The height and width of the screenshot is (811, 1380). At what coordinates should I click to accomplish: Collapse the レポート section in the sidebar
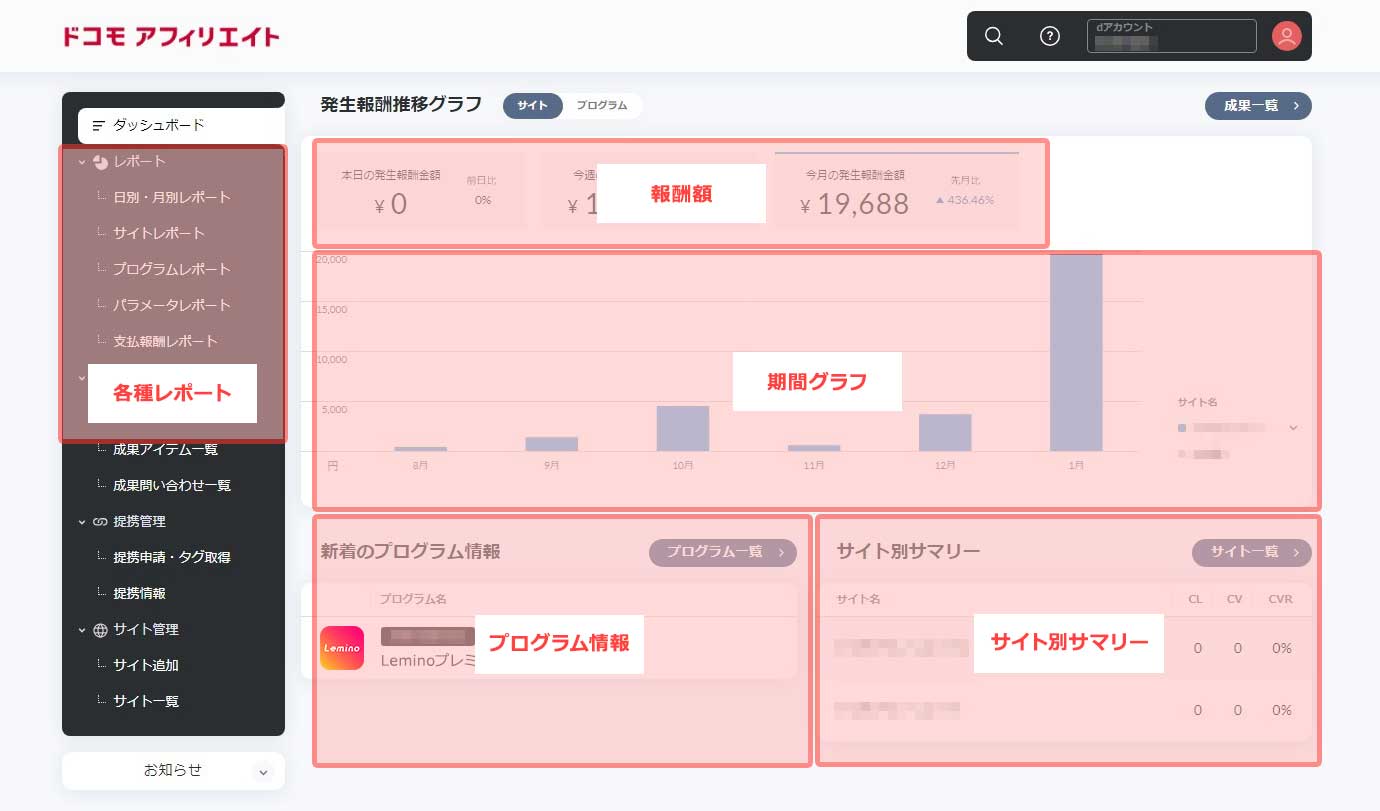tap(81, 161)
